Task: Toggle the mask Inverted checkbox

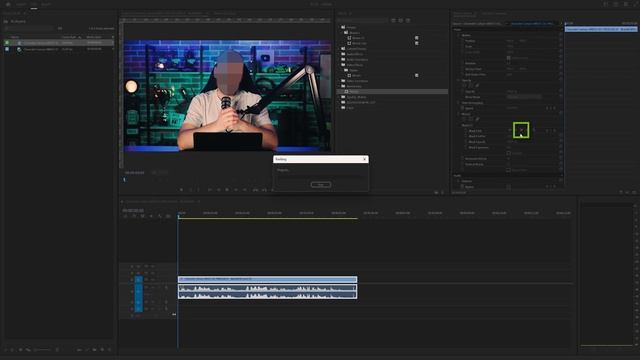Action: click(x=509, y=153)
